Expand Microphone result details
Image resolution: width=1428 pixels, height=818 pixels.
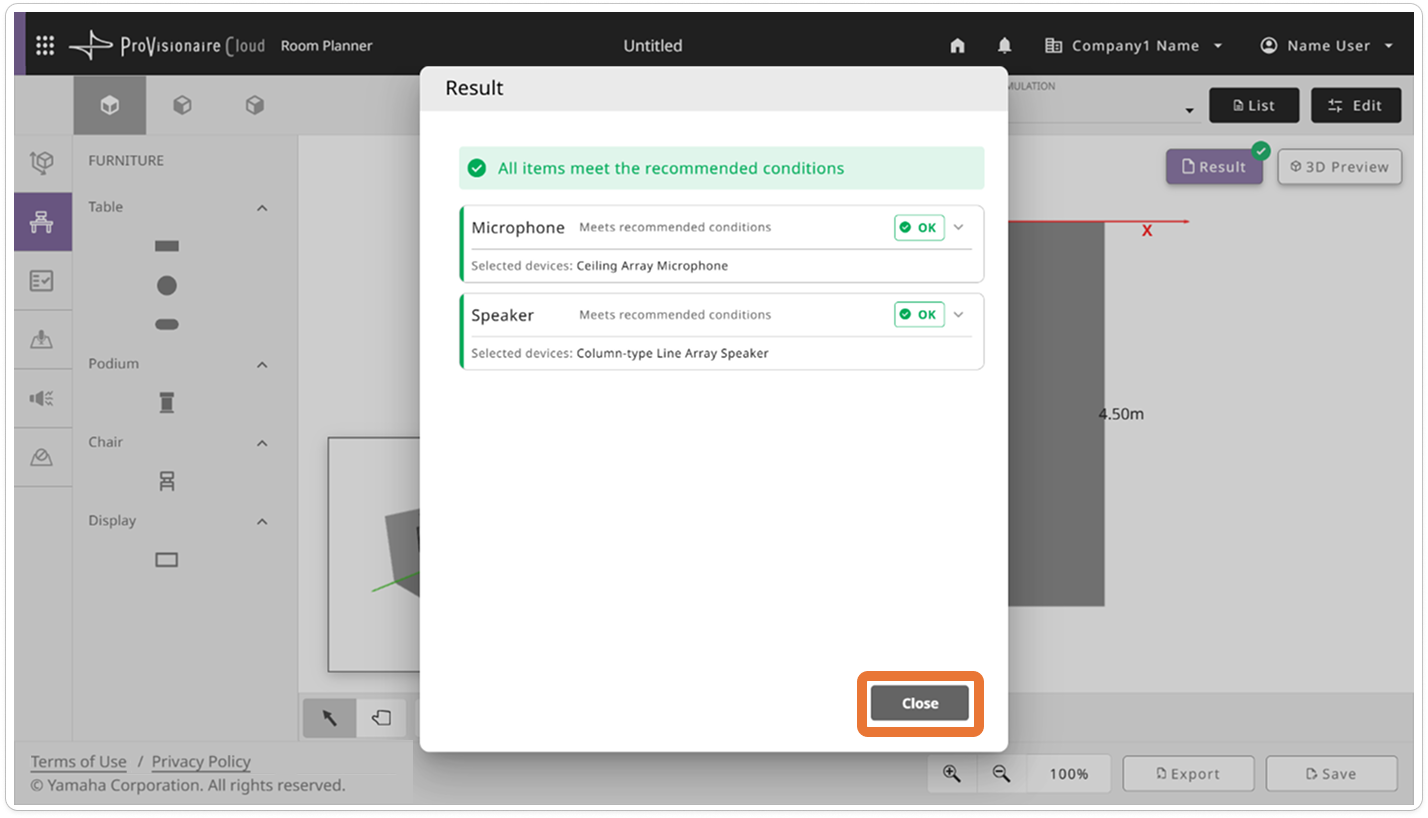pyautogui.click(x=959, y=228)
